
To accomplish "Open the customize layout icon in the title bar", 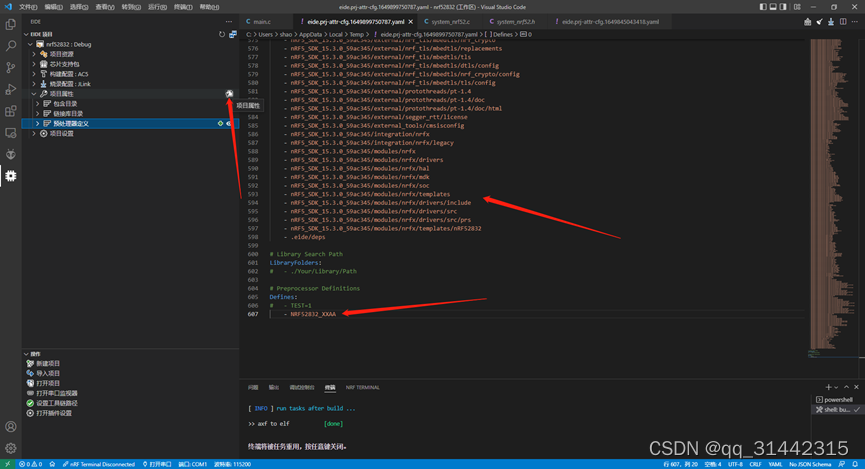I will pos(797,7).
